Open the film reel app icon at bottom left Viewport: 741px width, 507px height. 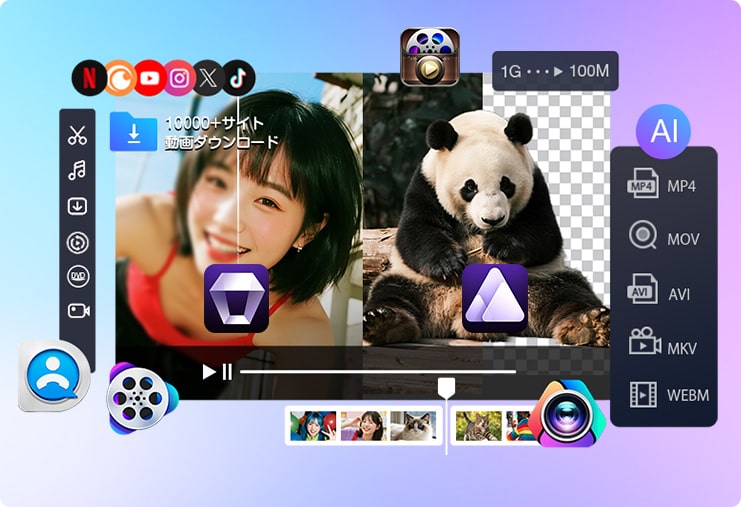(x=139, y=398)
